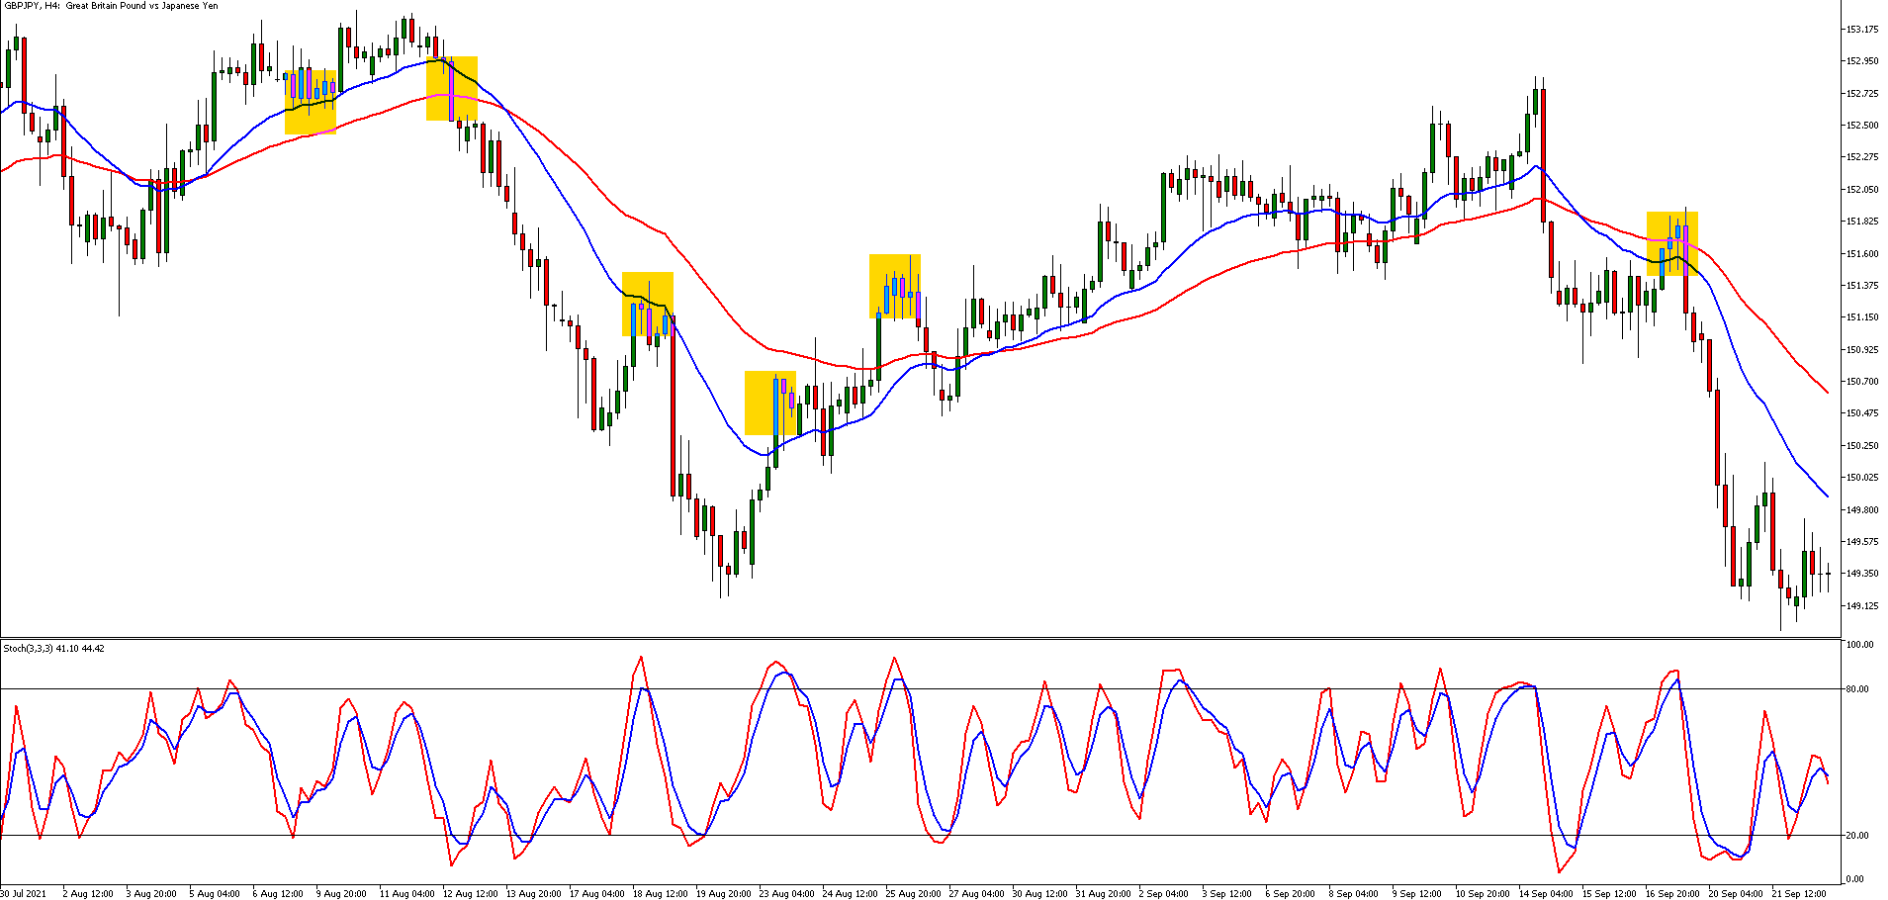The image size is (1888, 900).
Task: Click the 100.00 stochastic scale label
Action: coord(1860,645)
